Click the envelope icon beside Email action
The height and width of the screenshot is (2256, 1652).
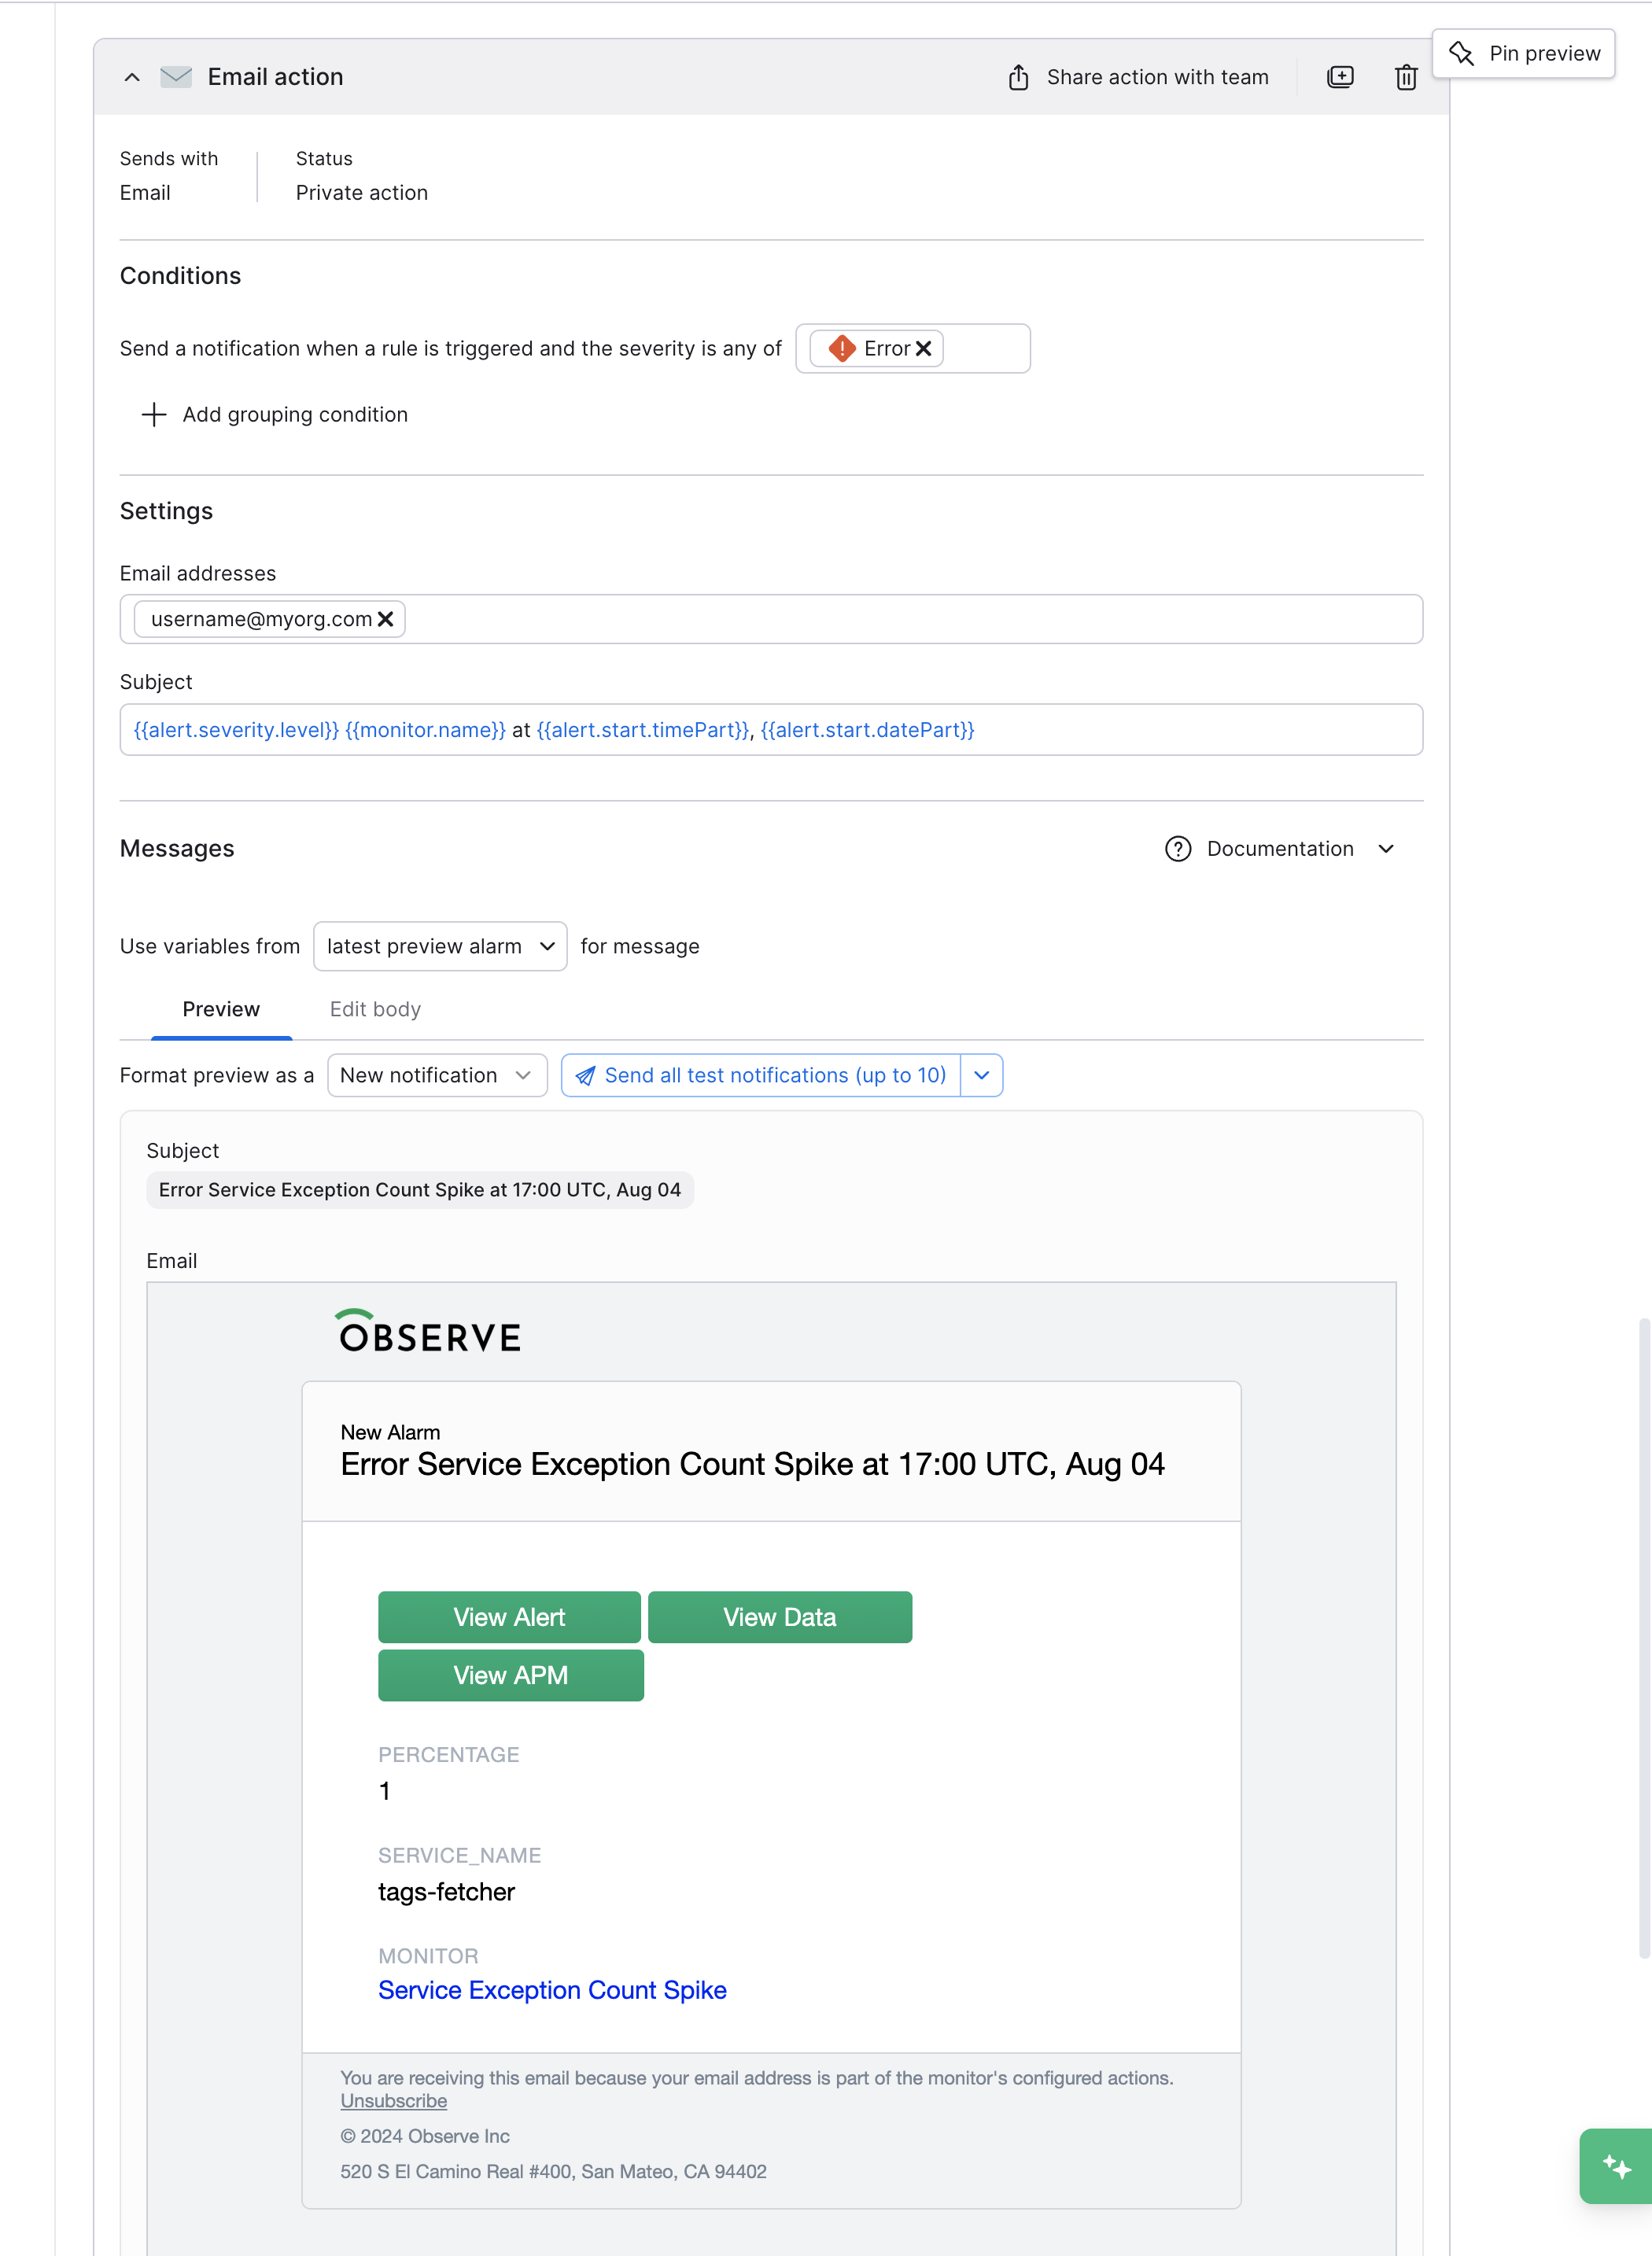pos(176,77)
